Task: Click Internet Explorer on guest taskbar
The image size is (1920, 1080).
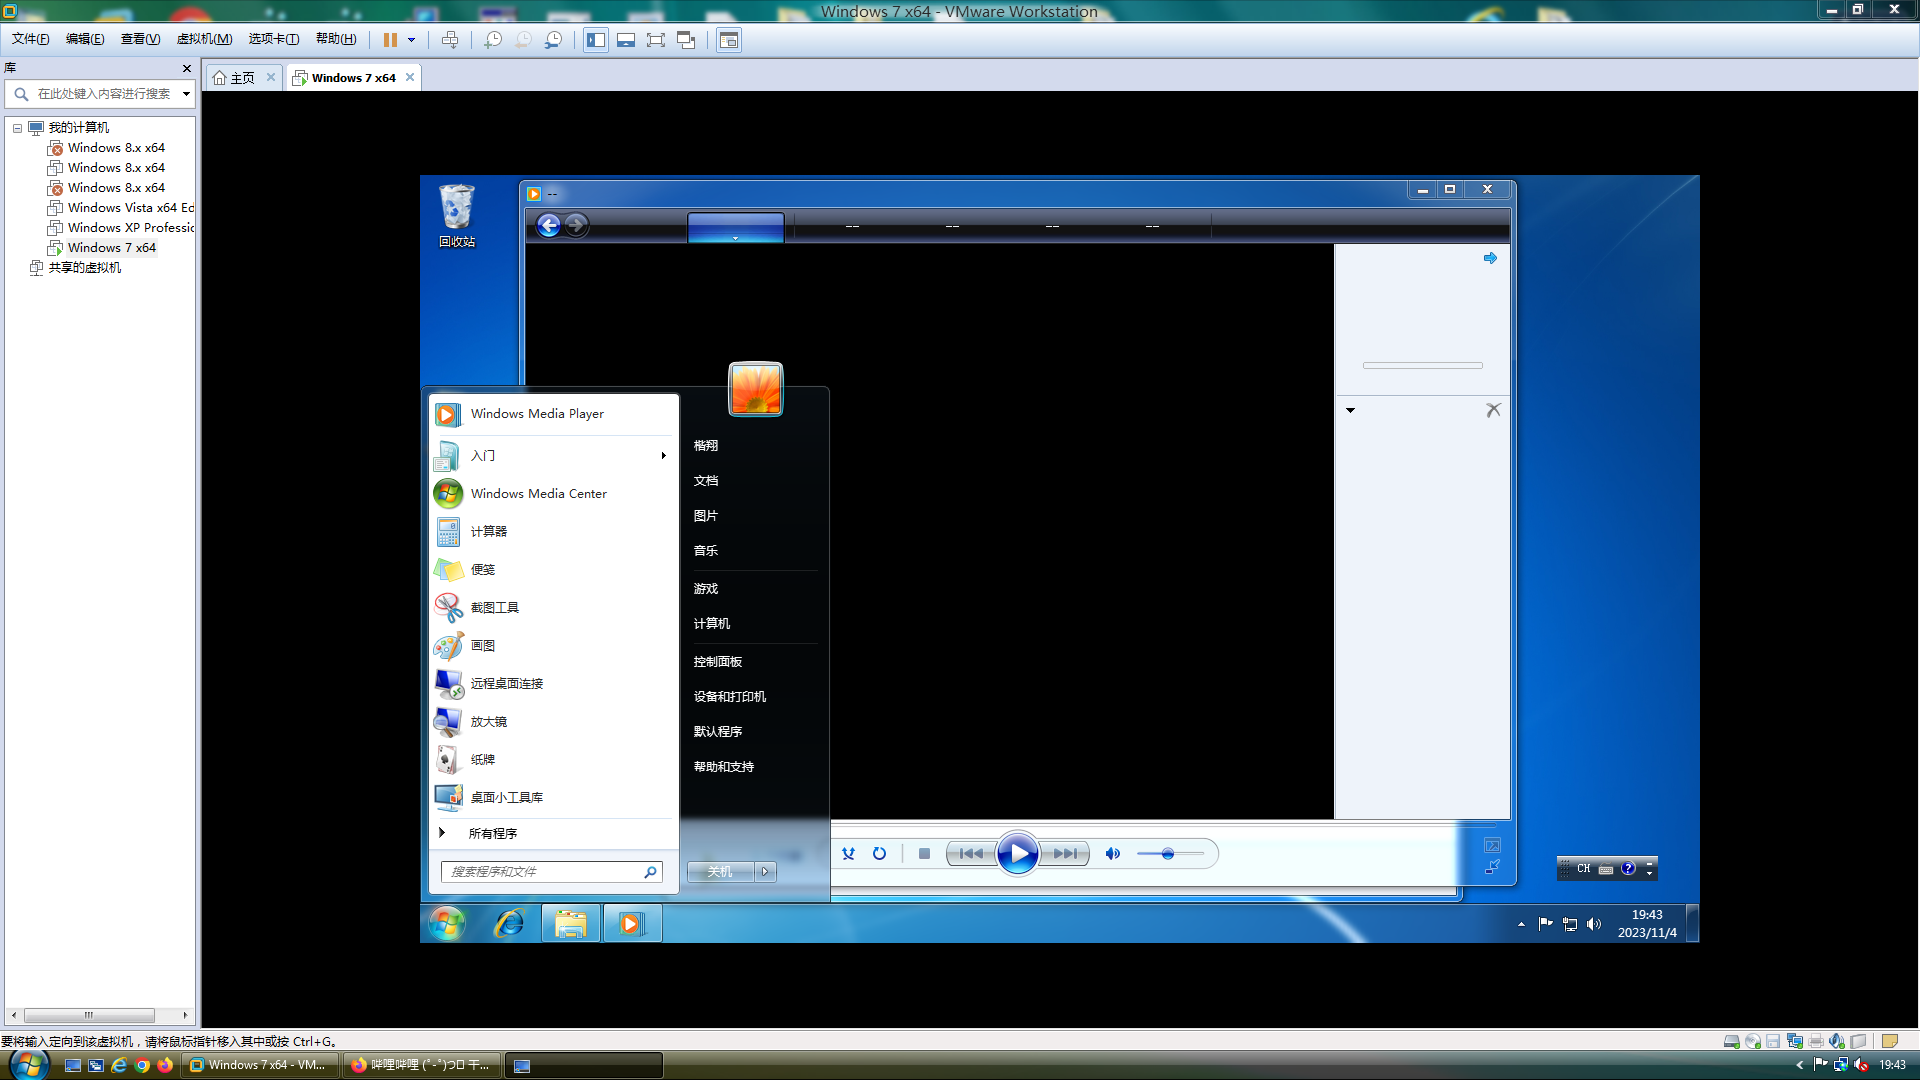Action: [509, 924]
